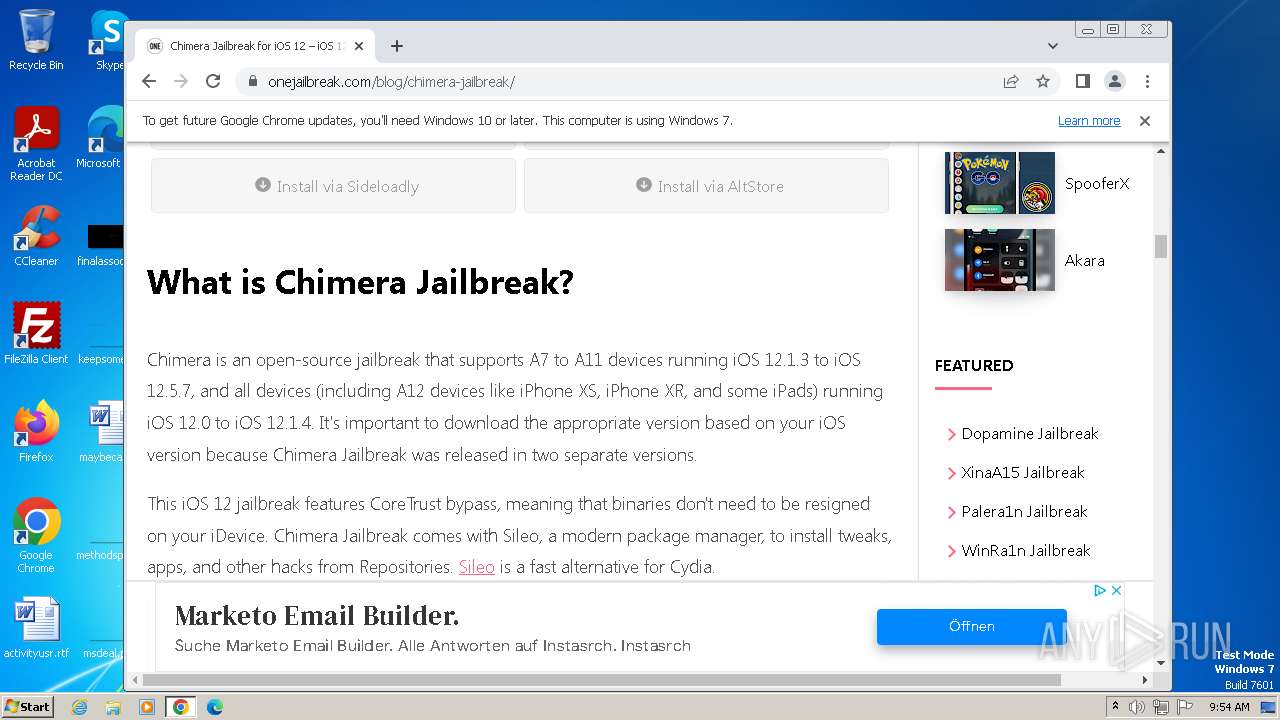Follow the Sileo hyperlink
Screen dimensions: 1280x720
point(476,567)
